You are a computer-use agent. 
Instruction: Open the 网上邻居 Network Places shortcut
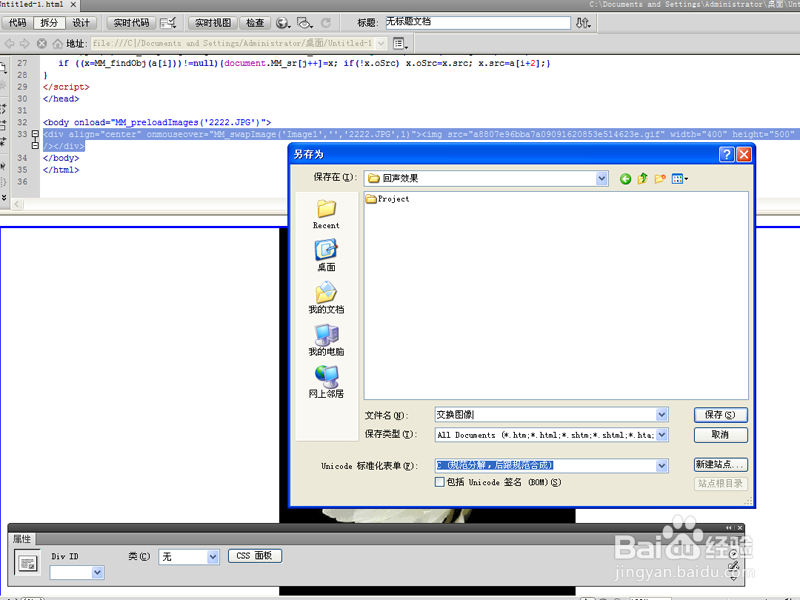(326, 382)
